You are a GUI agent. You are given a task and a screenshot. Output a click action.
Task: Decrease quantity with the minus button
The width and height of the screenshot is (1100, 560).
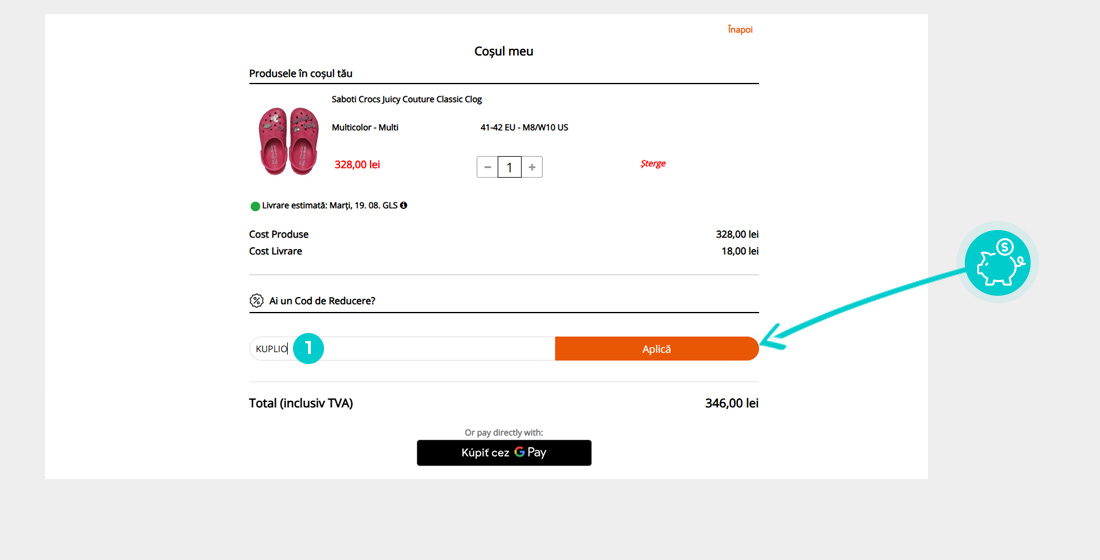click(487, 167)
